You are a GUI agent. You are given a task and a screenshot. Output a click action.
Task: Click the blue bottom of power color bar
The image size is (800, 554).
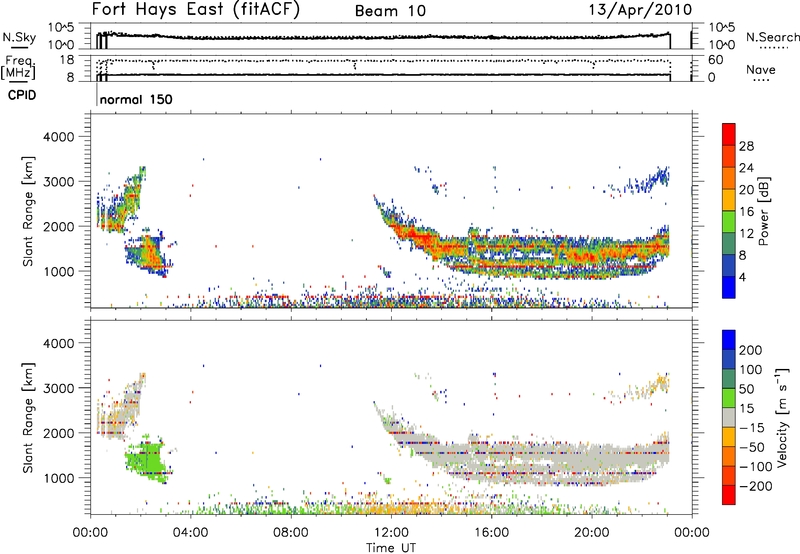point(729,288)
